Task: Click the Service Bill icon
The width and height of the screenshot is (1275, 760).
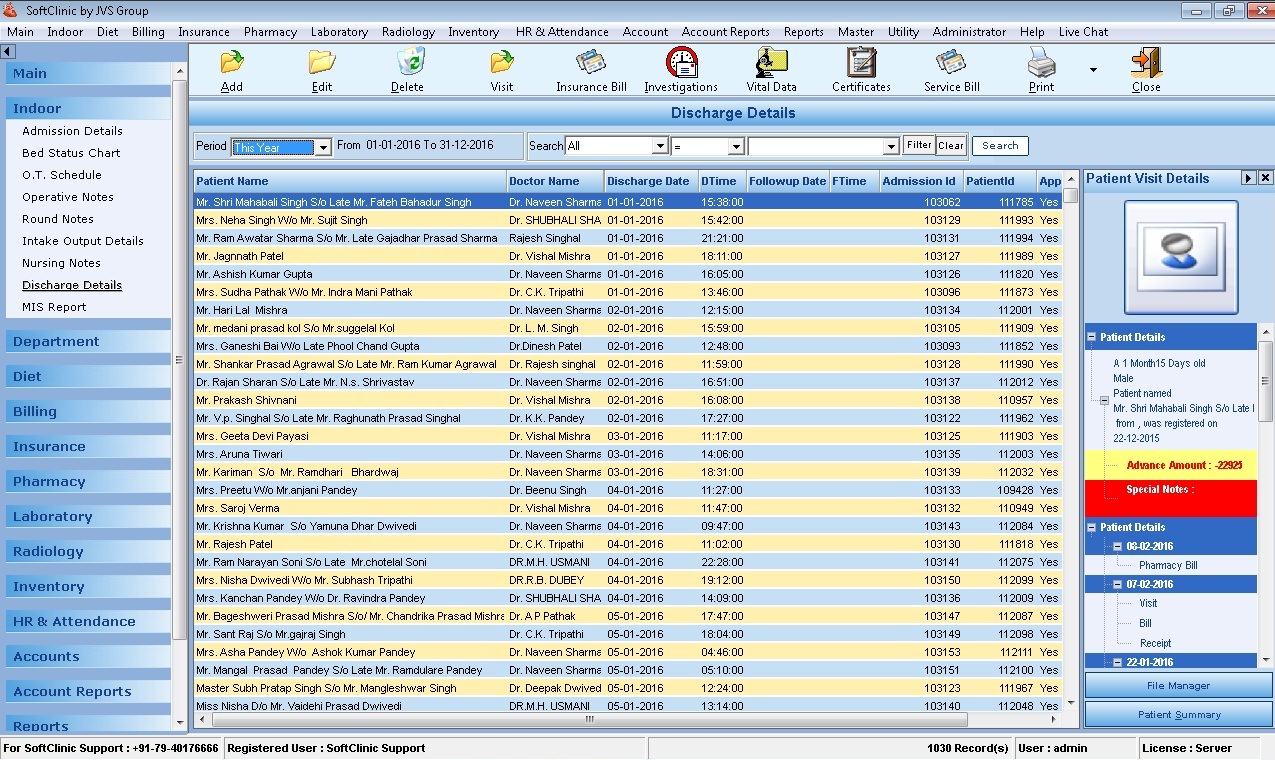Action: click(x=951, y=63)
